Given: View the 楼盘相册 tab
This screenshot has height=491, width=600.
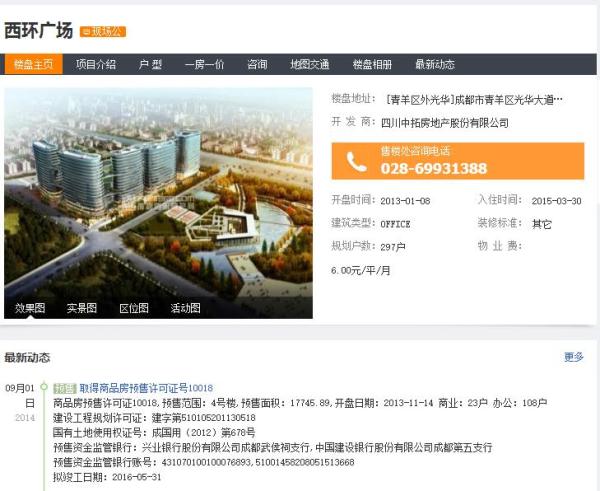Looking at the screenshot, I should 372,64.
